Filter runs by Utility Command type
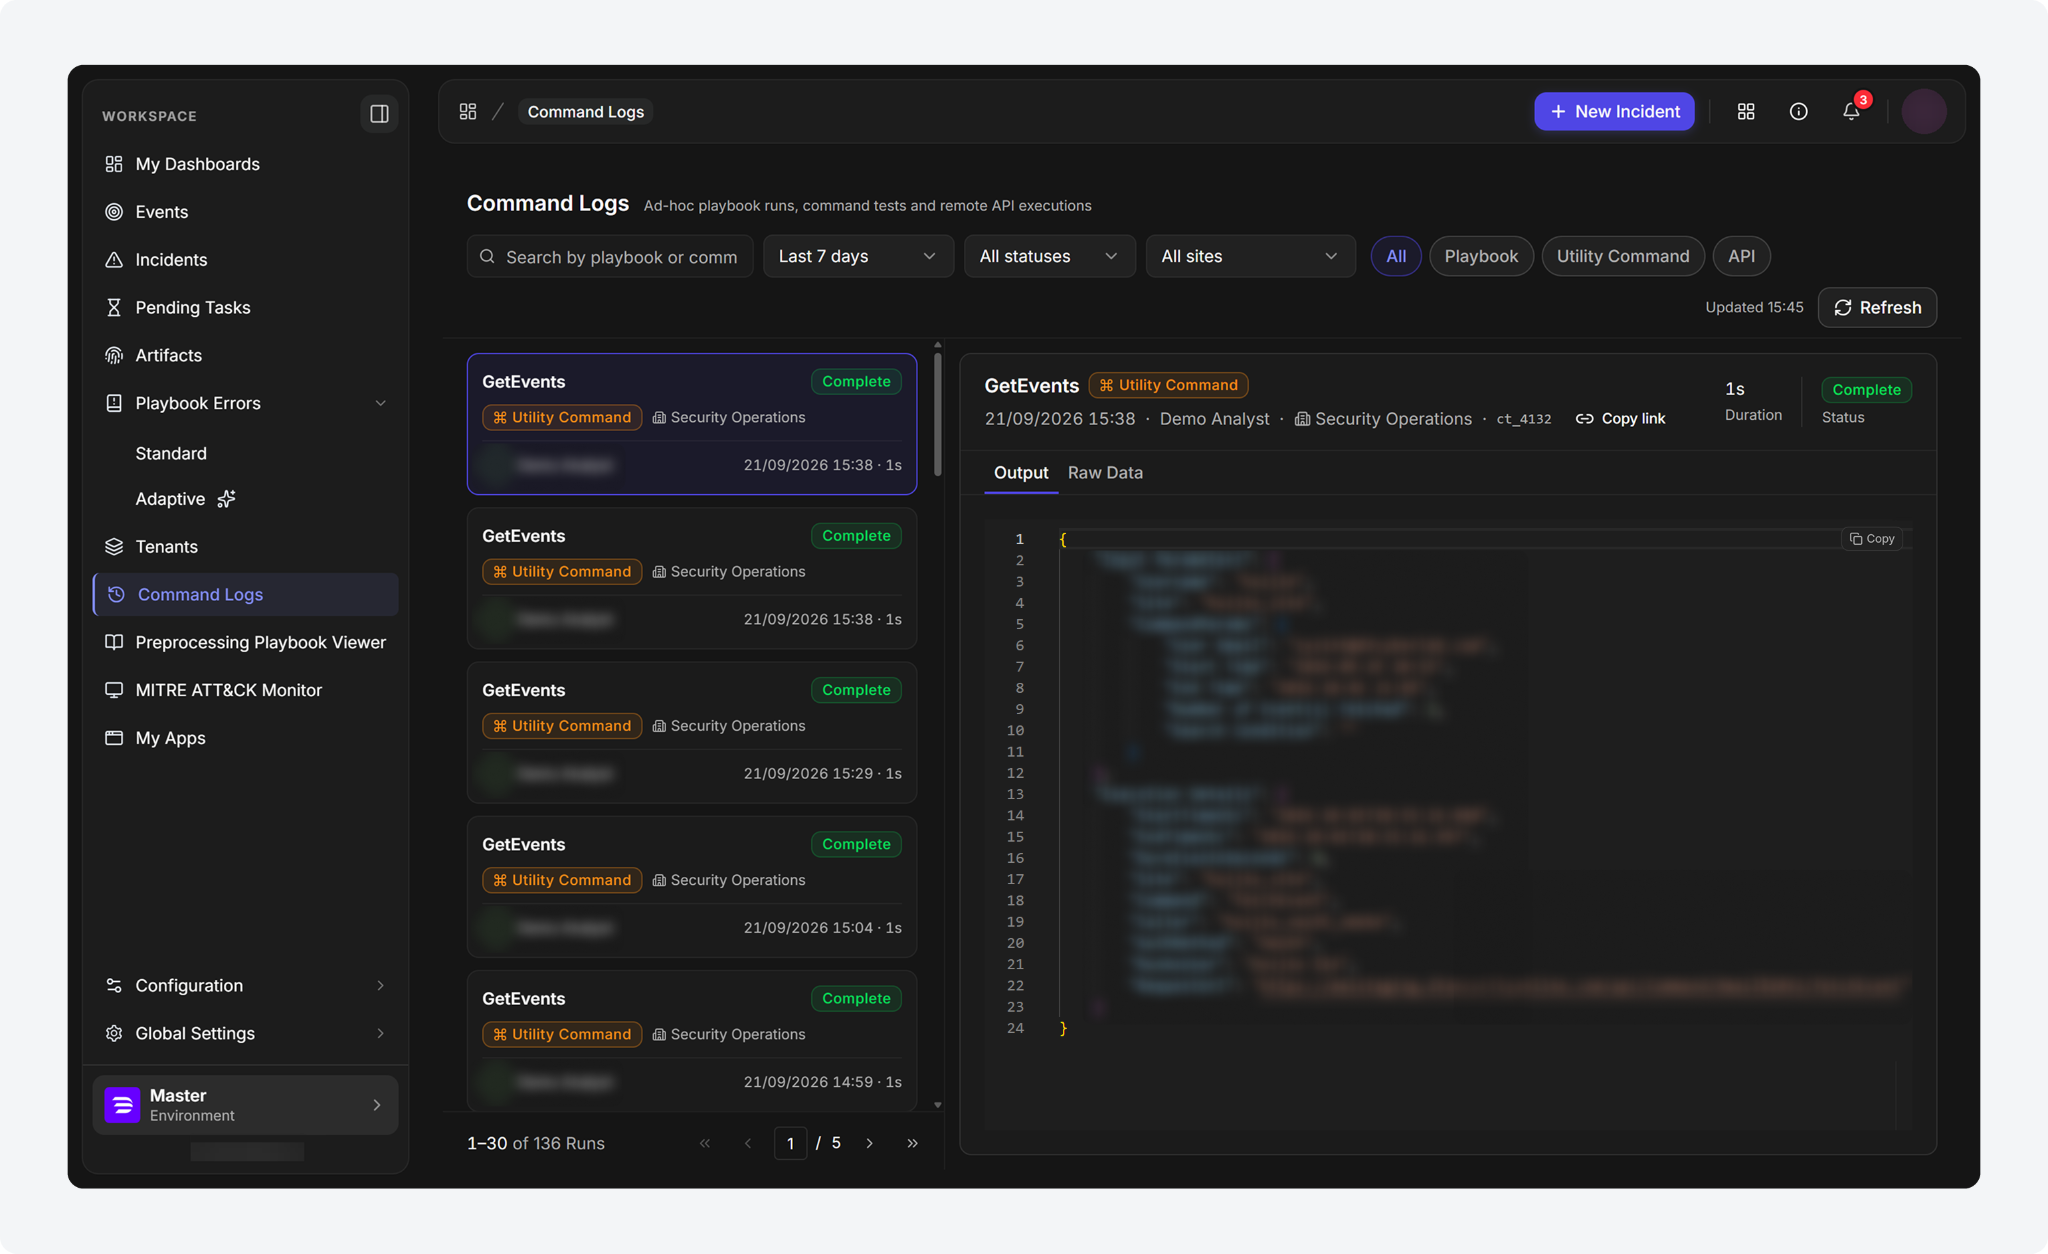The height and width of the screenshot is (1254, 2048). tap(1623, 257)
